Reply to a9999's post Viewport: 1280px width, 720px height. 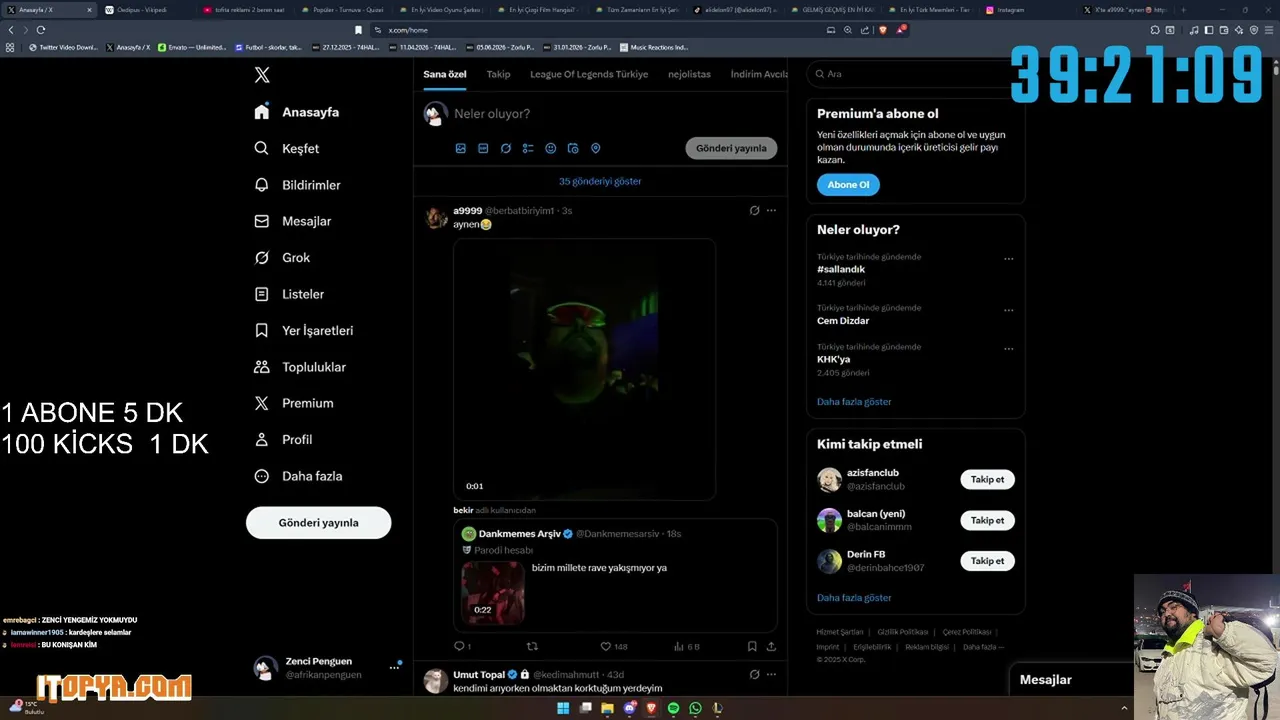point(462,646)
